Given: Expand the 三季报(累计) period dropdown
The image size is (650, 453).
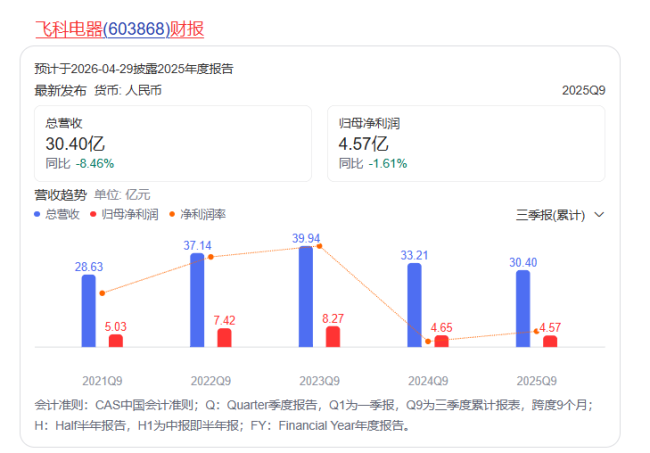Looking at the screenshot, I should click(560, 214).
